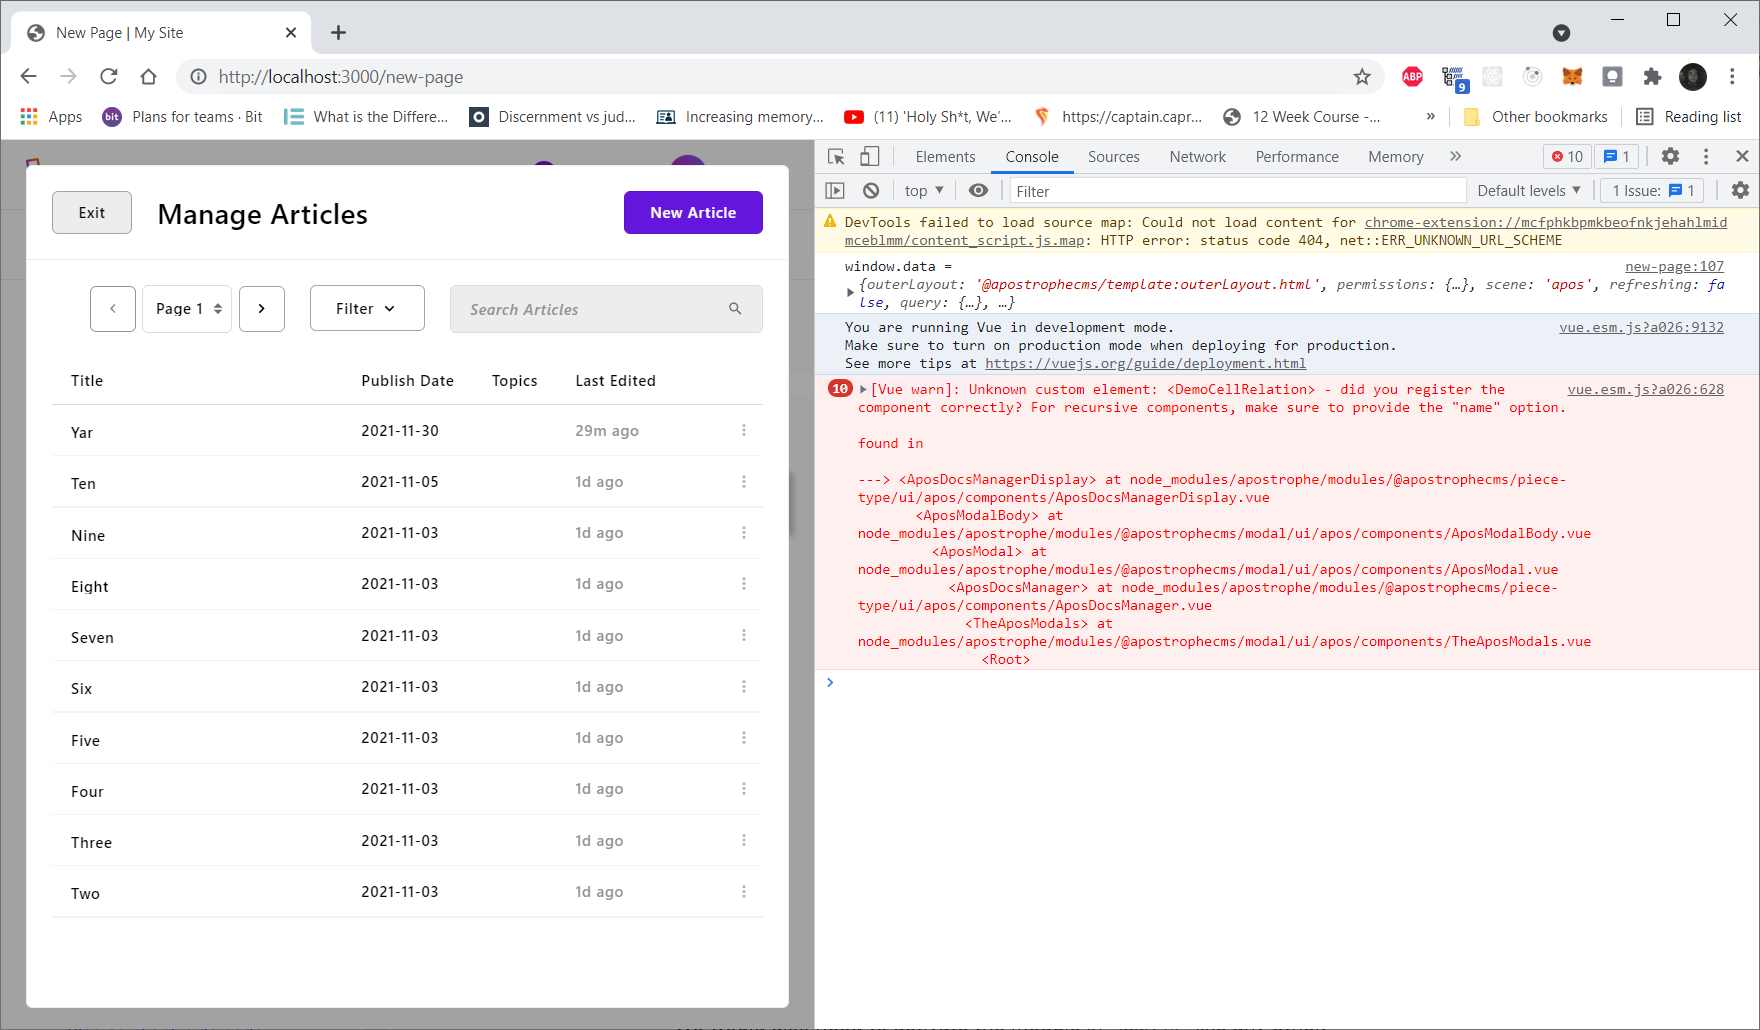Screen dimensions: 1760x1030
Task: Follow the vuejs.org deployment guide link
Action: click(x=1145, y=363)
